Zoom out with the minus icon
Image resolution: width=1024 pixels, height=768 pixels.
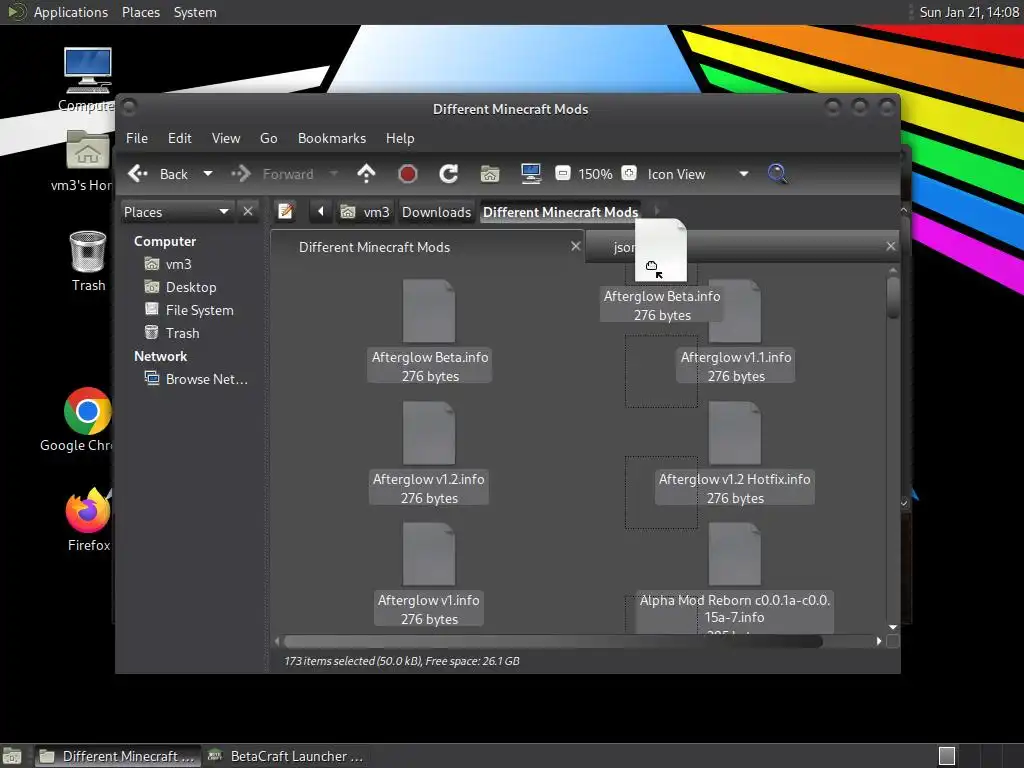pos(562,173)
